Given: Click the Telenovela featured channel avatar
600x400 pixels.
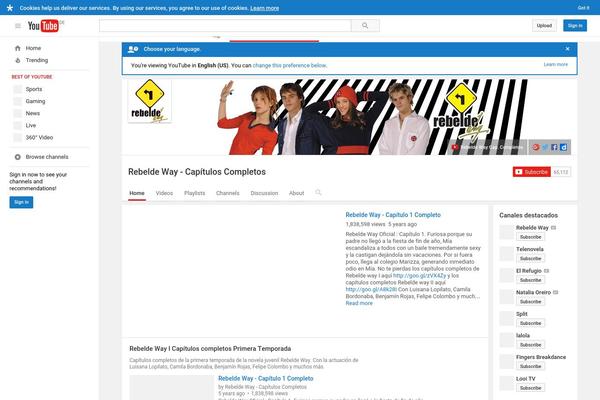Looking at the screenshot, I should click(x=507, y=253).
